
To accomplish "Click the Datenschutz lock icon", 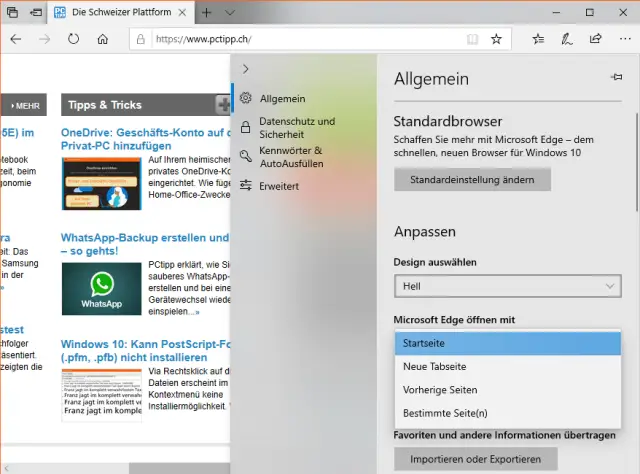I will 245,127.
